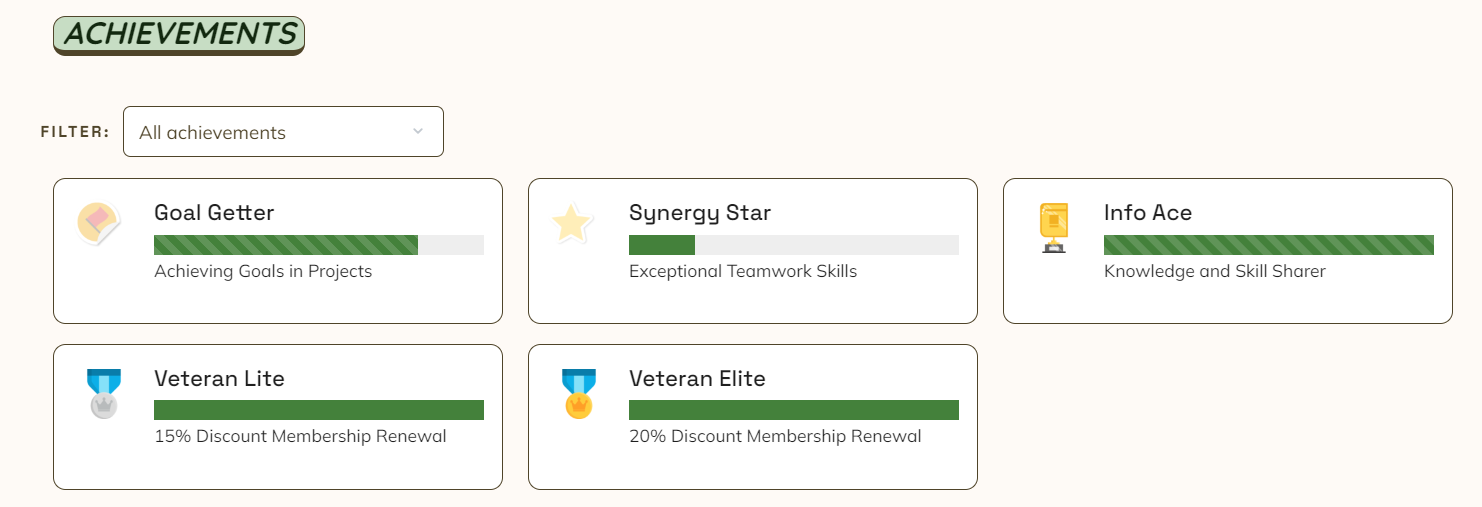Click the filter dropdown chevron arrow
Image resolution: width=1482 pixels, height=507 pixels.
point(418,131)
